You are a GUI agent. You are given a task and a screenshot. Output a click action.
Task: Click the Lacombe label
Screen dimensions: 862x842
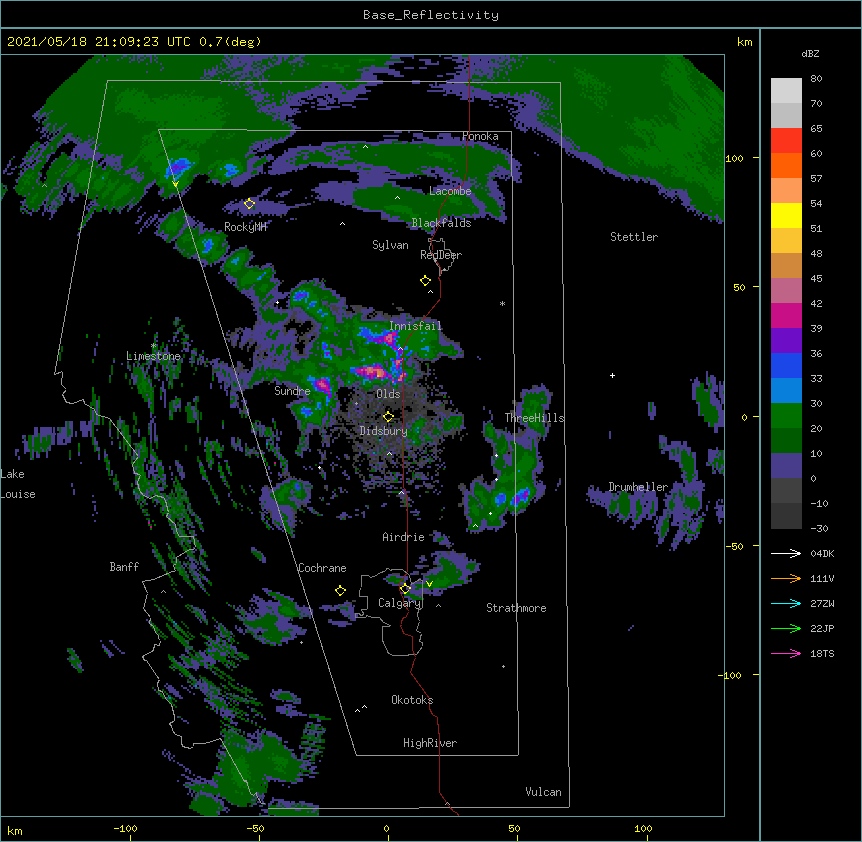(x=450, y=191)
